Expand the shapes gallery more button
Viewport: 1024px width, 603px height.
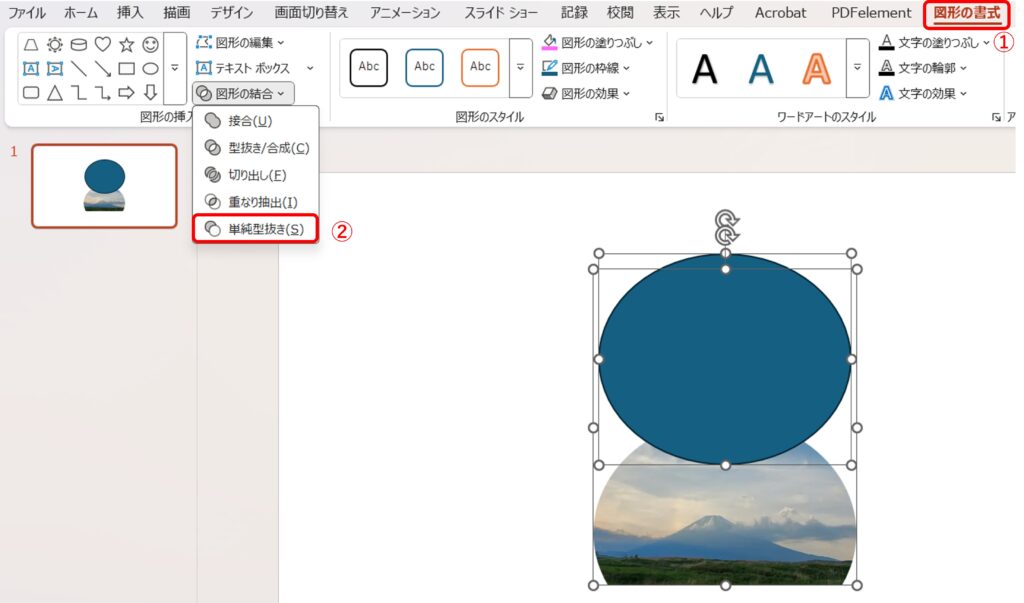point(175,68)
